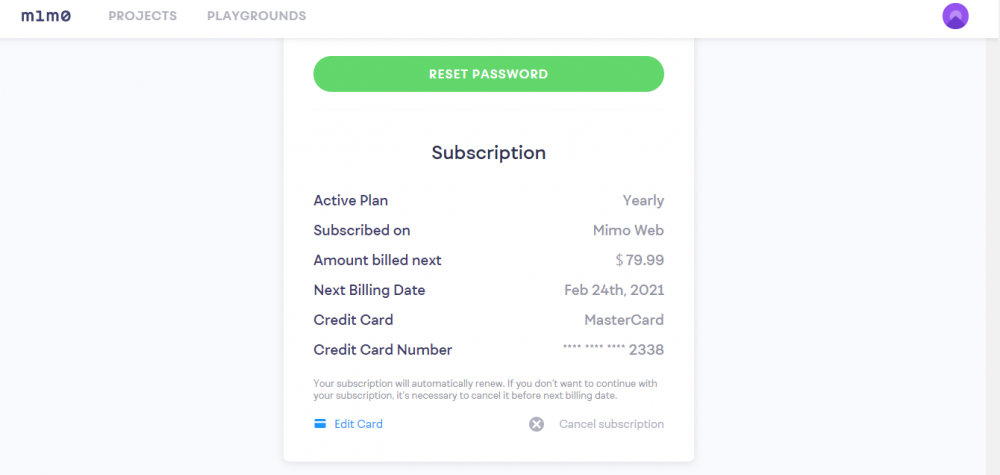Click the MasterCard value
Viewport: 1000px width, 475px height.
tap(624, 320)
